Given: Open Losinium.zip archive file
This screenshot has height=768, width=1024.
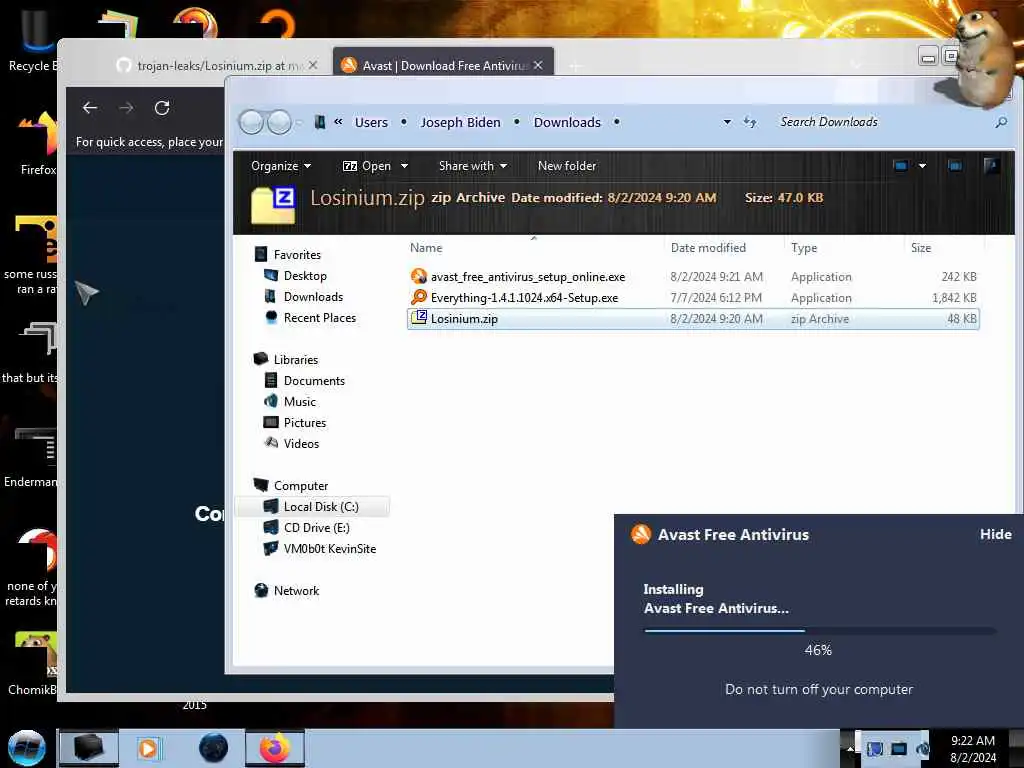Looking at the screenshot, I should tap(693, 319).
